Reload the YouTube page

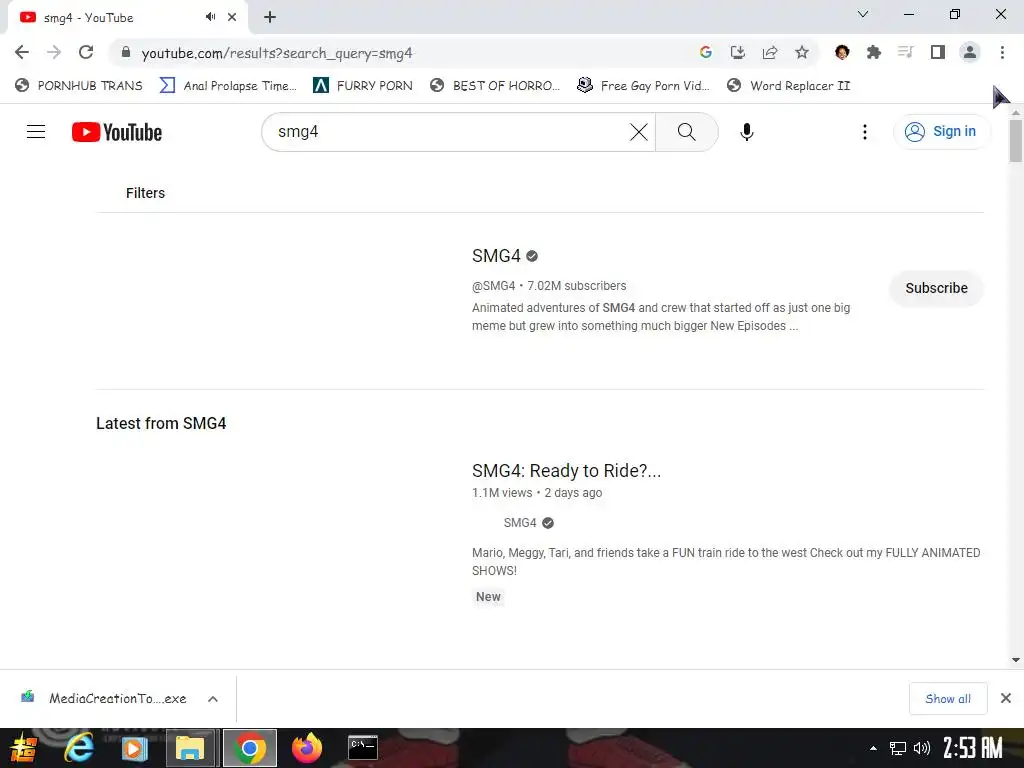pos(86,52)
